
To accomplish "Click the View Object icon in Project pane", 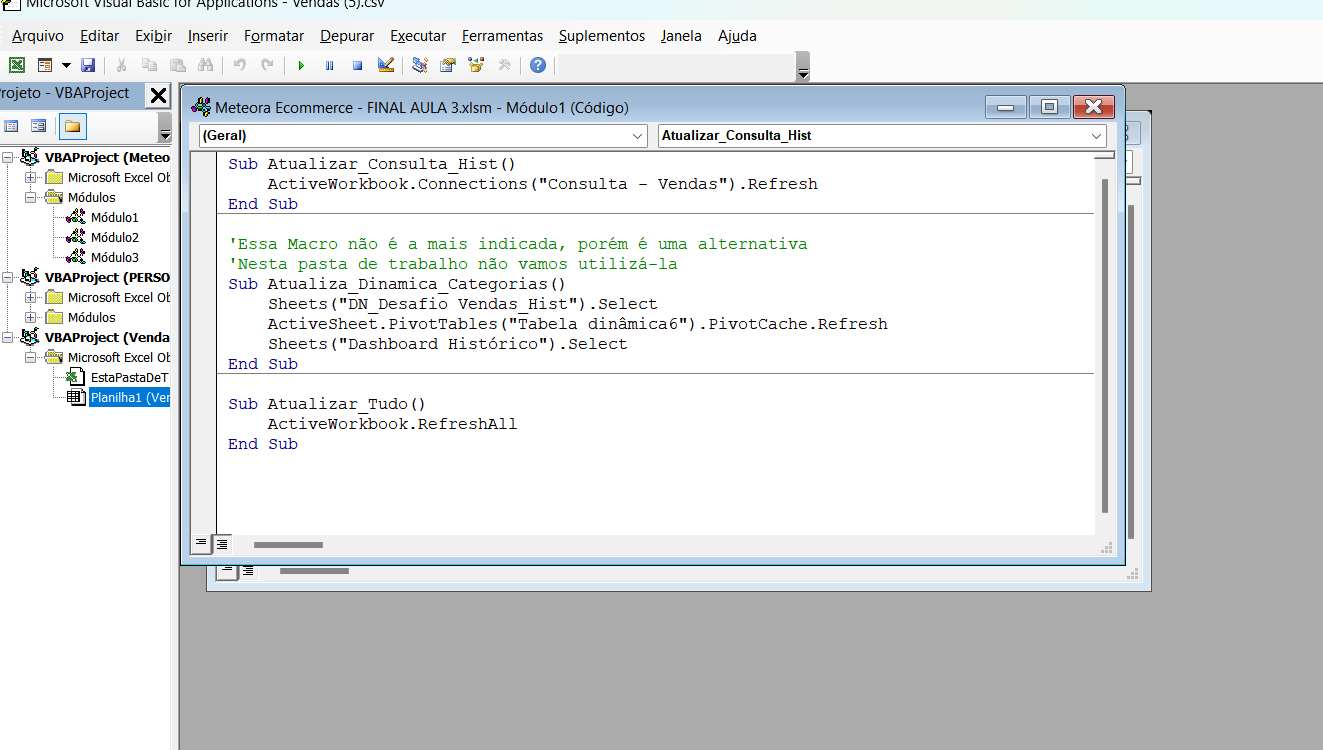I will pos(39,126).
